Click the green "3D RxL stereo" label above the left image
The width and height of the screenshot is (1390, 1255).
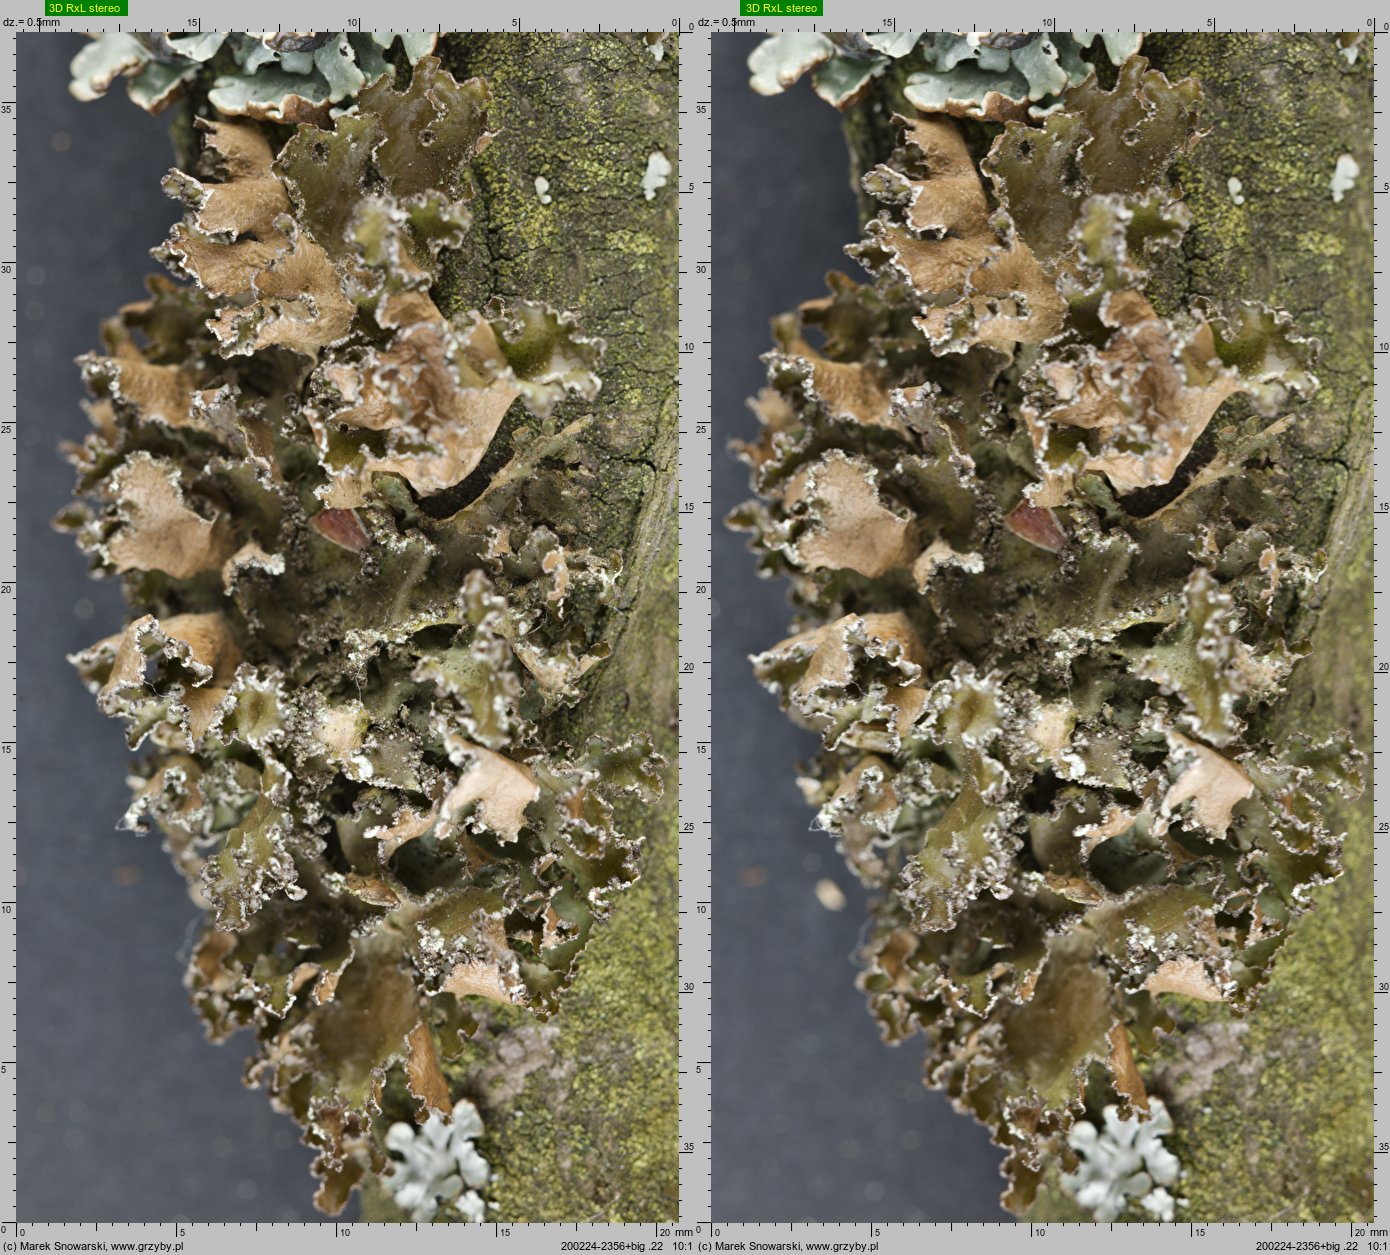[x=86, y=8]
